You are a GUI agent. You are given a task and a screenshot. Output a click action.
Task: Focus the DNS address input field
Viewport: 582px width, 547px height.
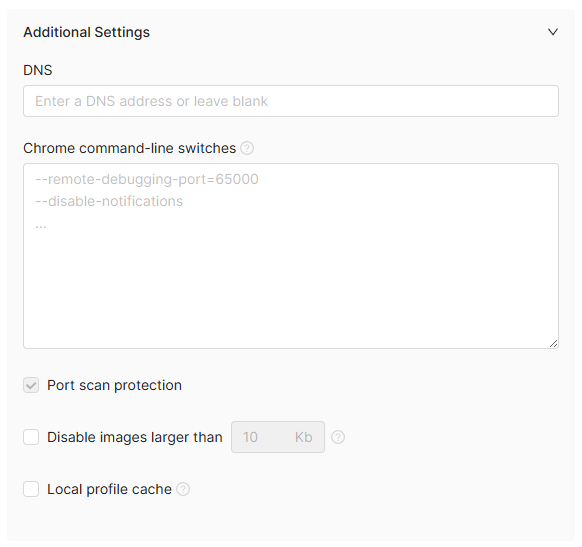pos(291,101)
